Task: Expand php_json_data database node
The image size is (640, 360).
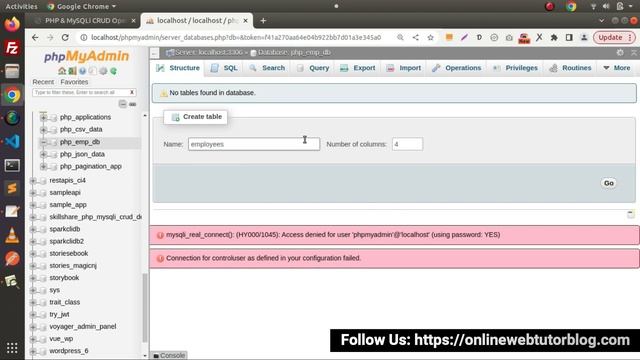Action: click(x=43, y=154)
